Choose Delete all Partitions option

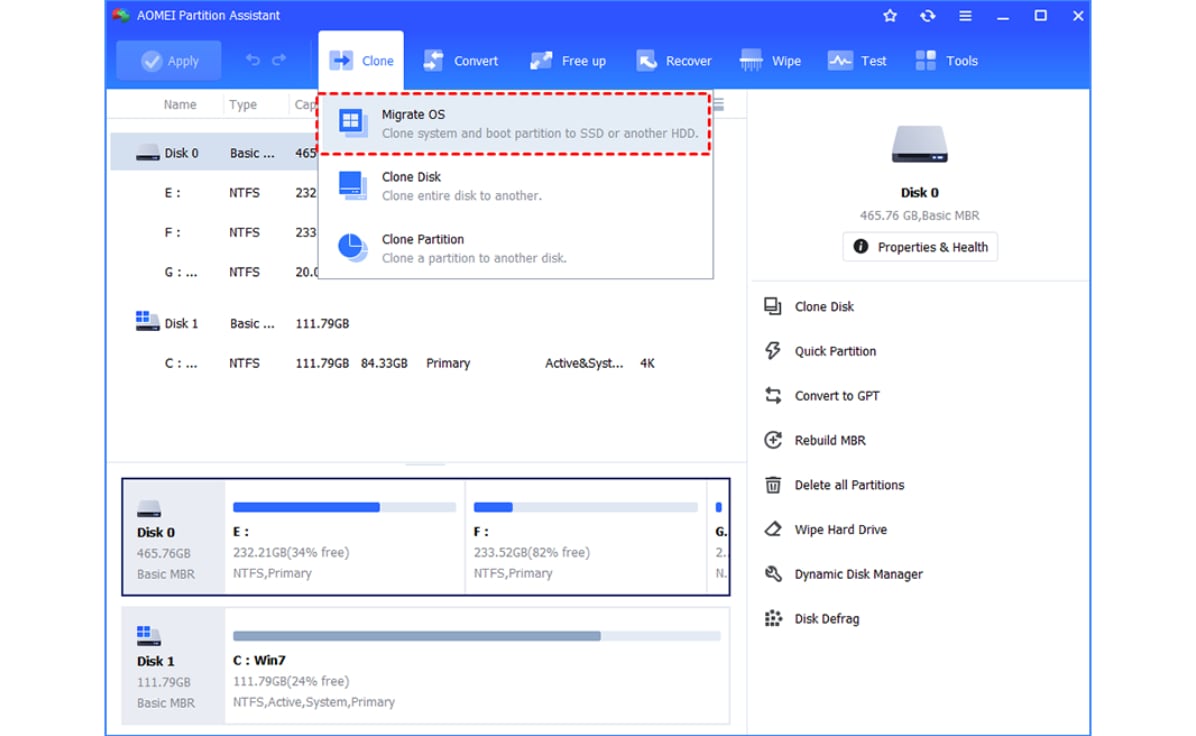tap(849, 485)
